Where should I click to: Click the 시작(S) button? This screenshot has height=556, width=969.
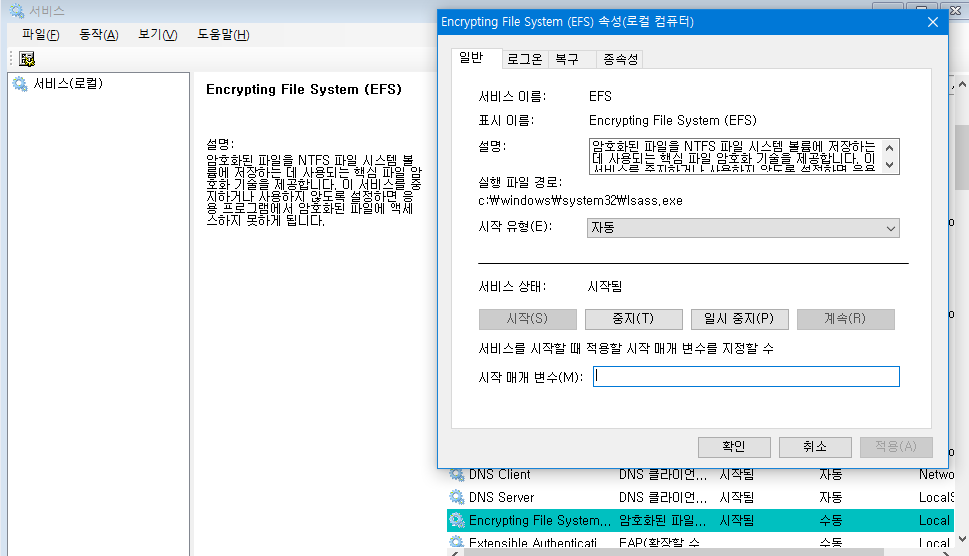pos(527,319)
